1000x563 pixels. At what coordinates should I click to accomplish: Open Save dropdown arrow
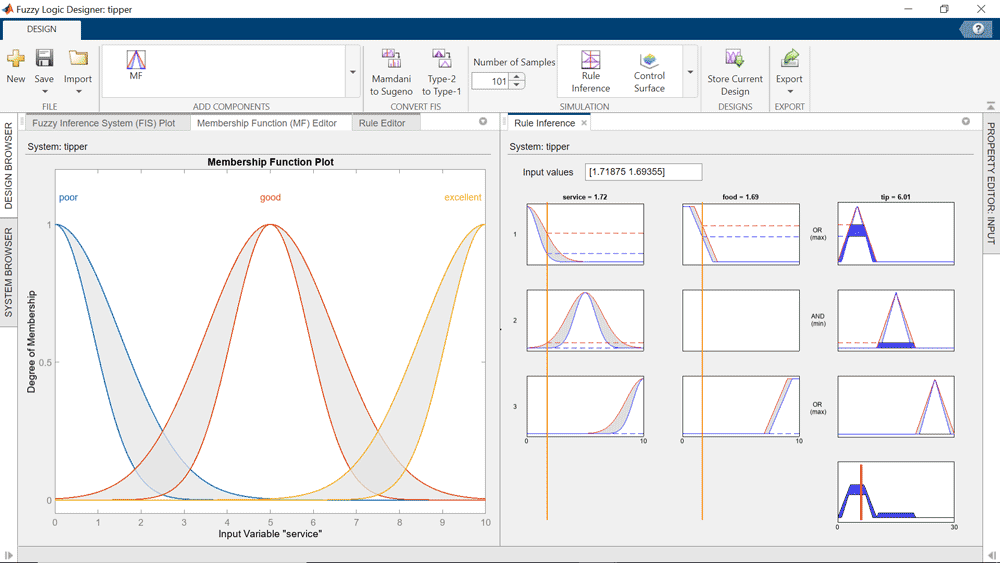coord(44,91)
